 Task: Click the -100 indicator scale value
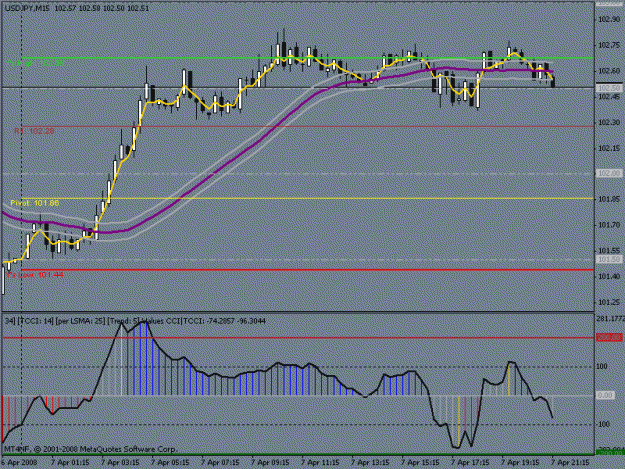[x=603, y=424]
